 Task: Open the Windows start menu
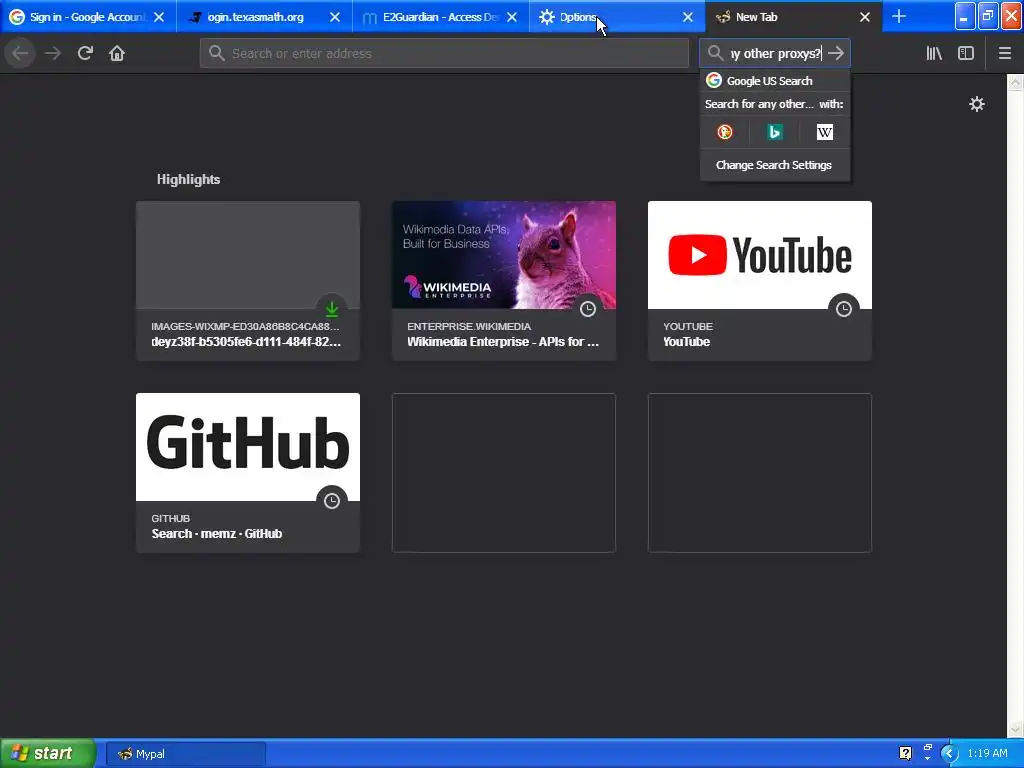(x=48, y=753)
